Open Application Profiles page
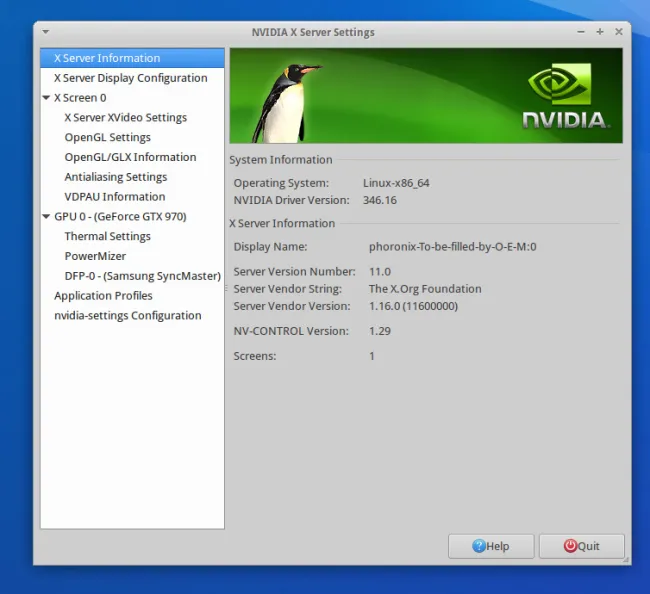 (x=103, y=296)
